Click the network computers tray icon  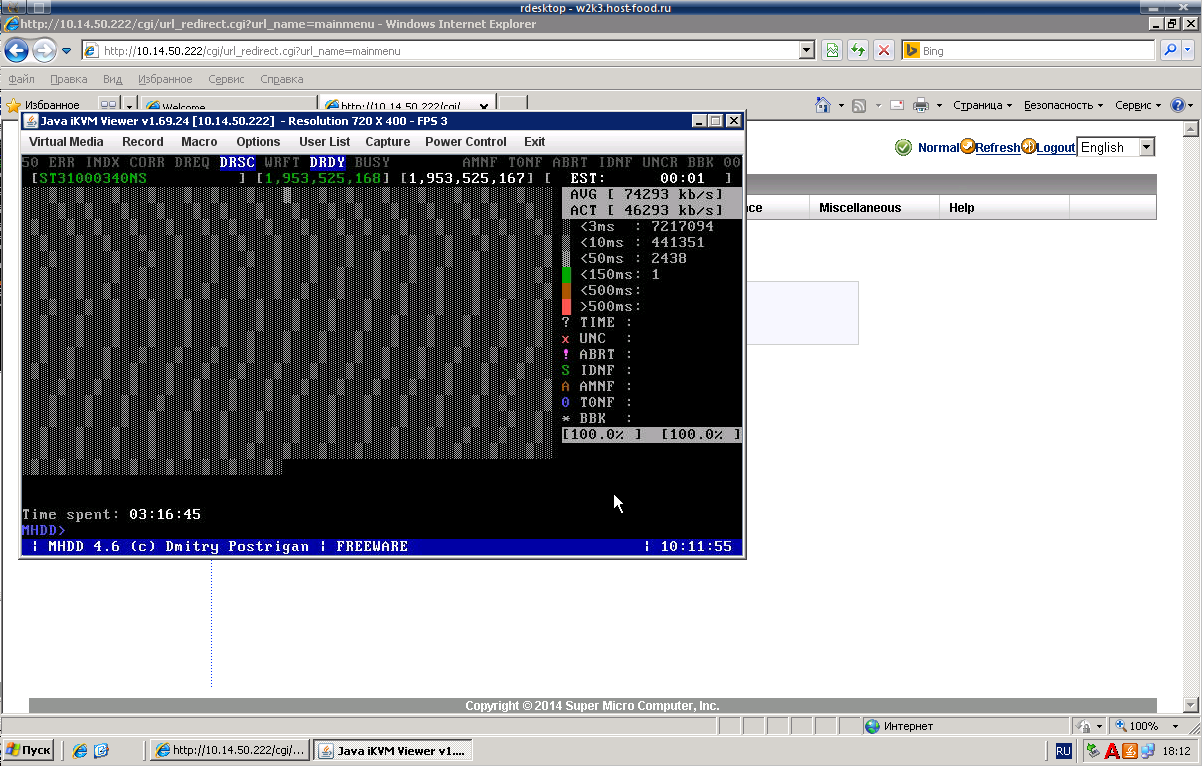tap(1148, 750)
